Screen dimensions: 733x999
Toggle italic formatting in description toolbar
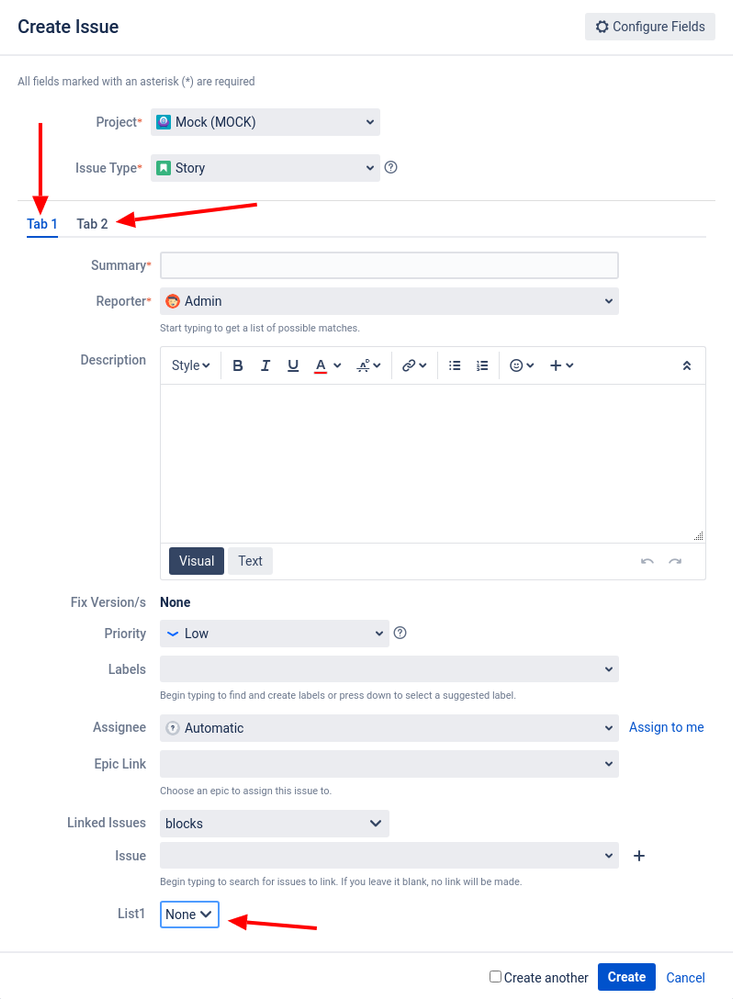(x=265, y=366)
